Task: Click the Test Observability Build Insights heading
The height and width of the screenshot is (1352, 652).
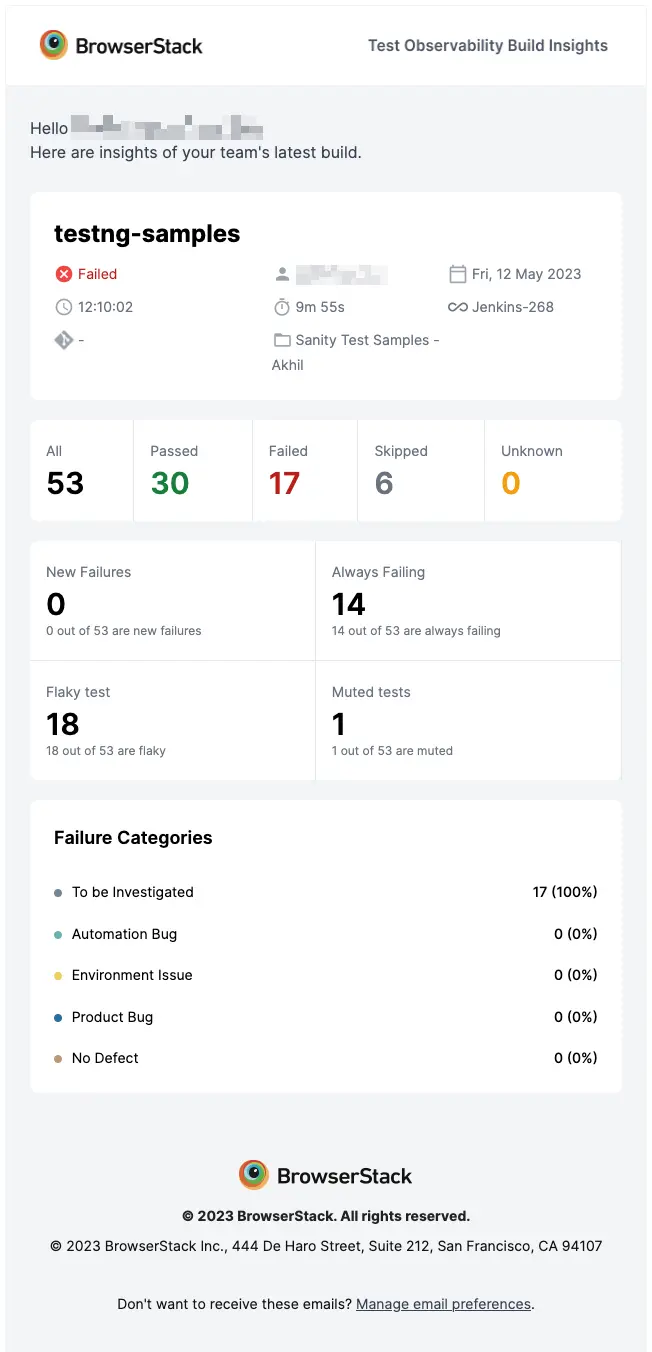Action: click(488, 45)
